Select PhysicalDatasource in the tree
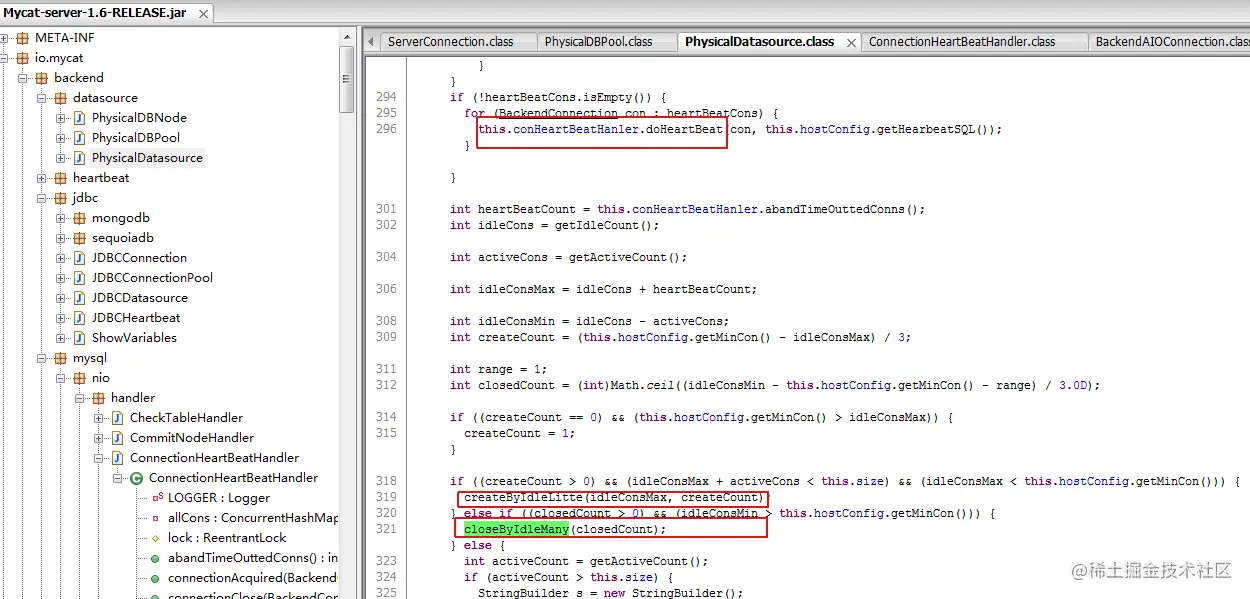 [x=147, y=158]
